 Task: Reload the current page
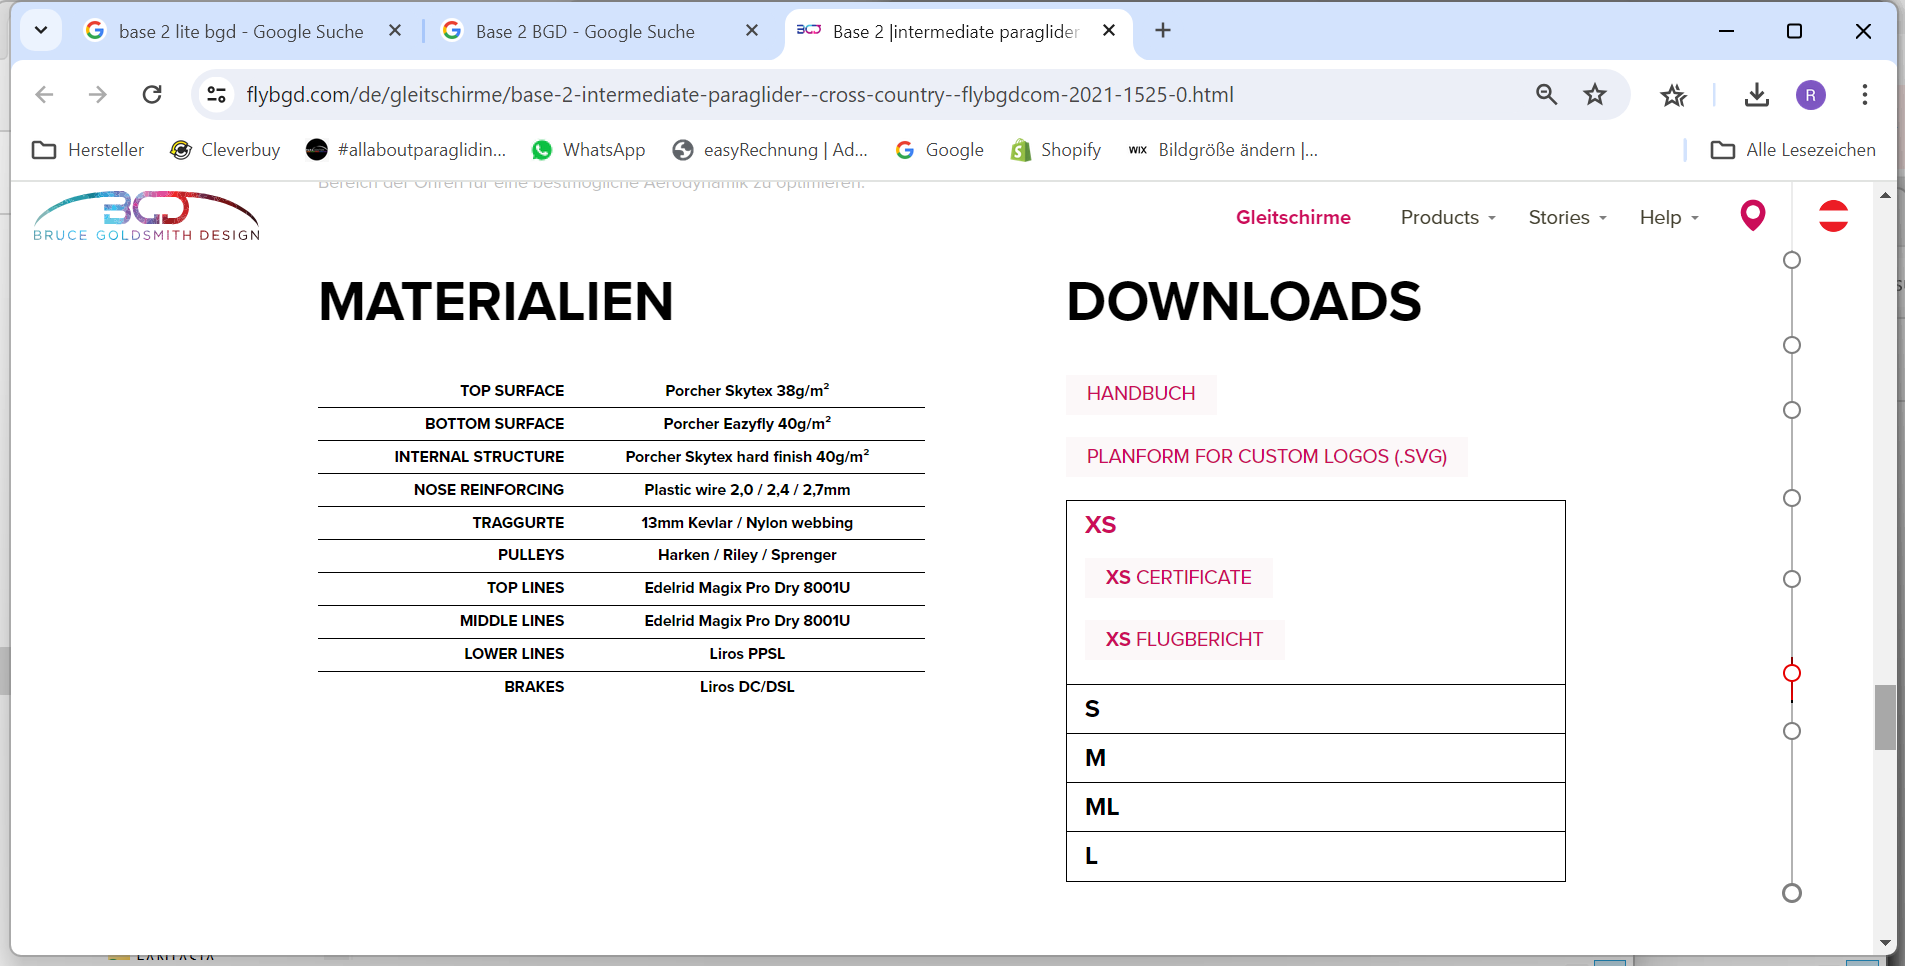pos(152,95)
